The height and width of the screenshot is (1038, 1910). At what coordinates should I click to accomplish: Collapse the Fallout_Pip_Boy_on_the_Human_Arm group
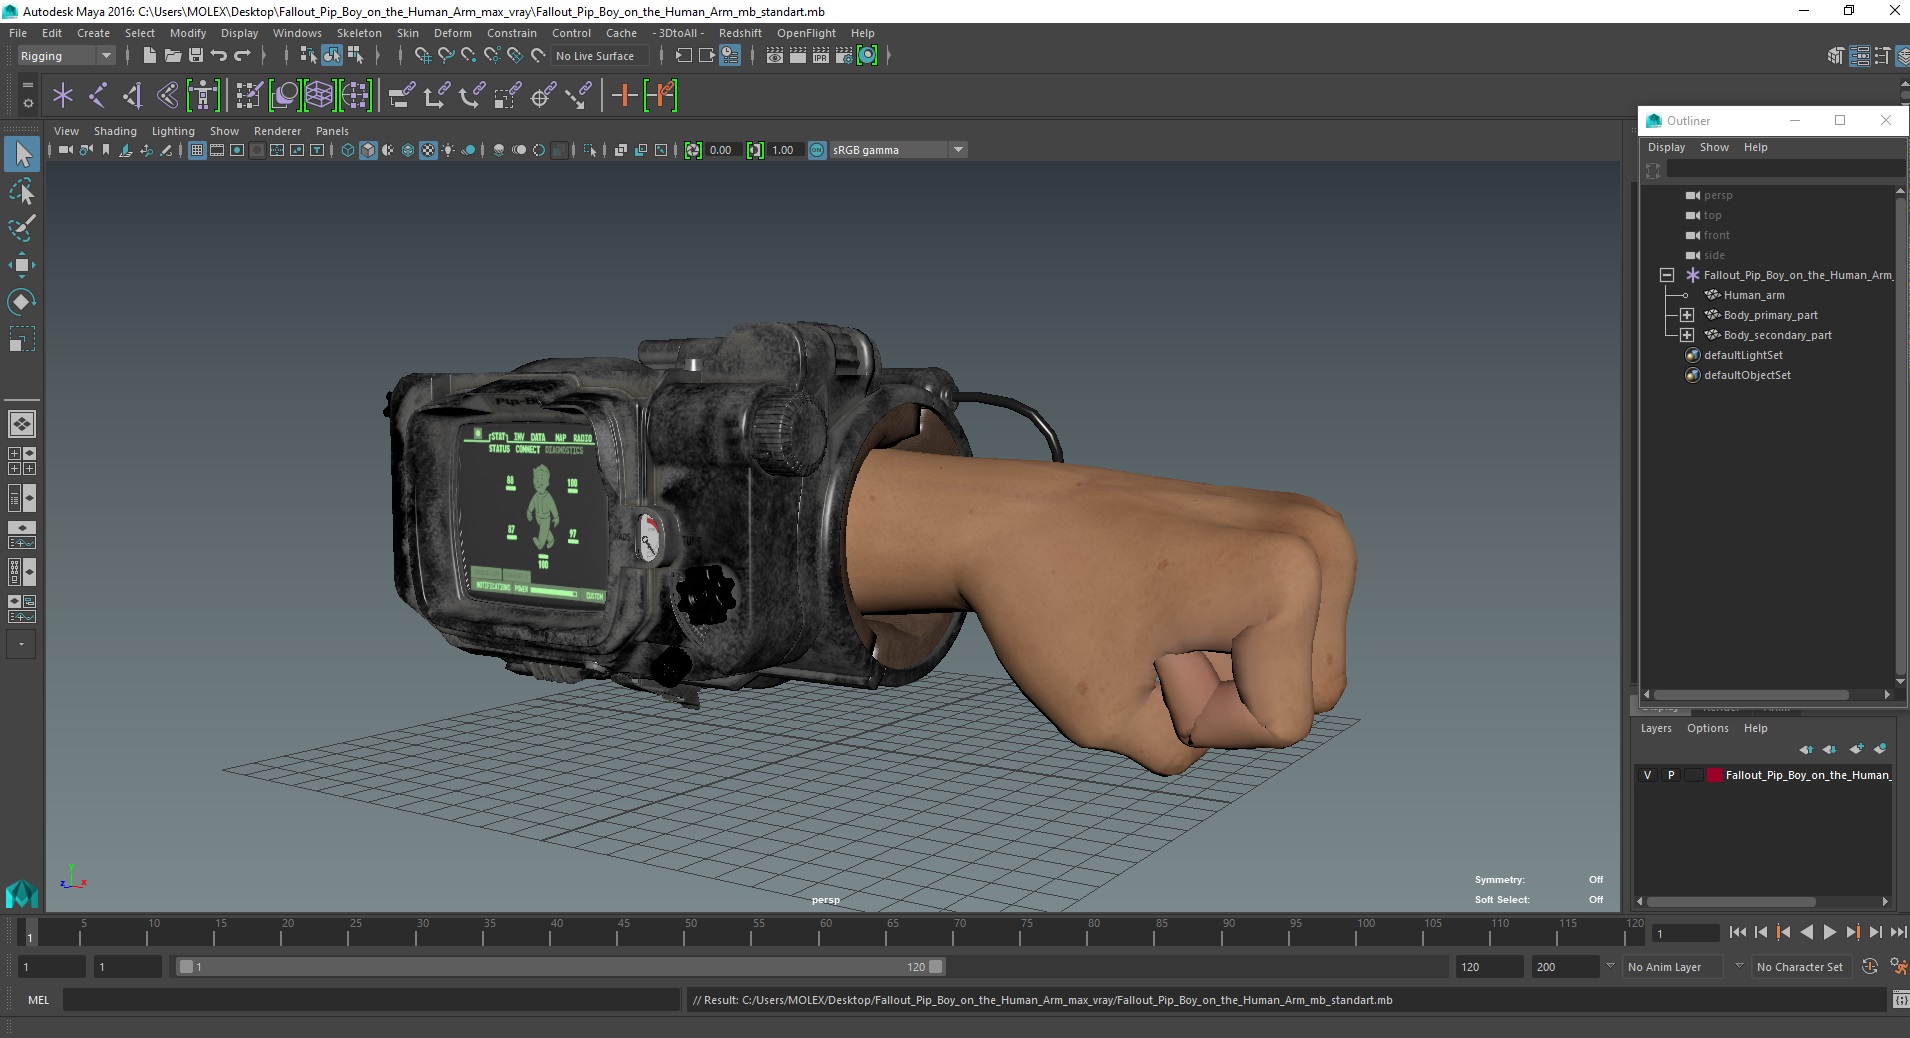tap(1667, 275)
